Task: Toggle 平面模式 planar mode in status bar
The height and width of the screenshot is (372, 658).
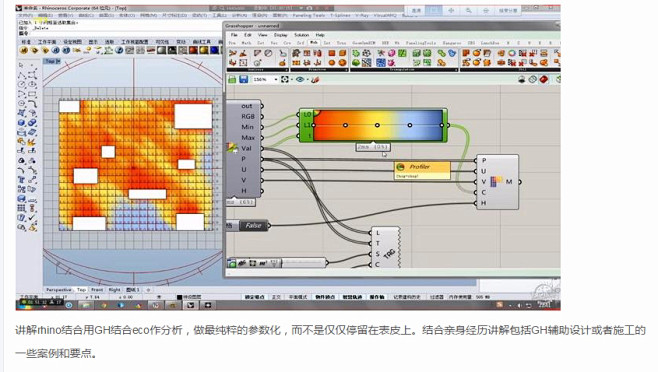Action: pyautogui.click(x=298, y=297)
